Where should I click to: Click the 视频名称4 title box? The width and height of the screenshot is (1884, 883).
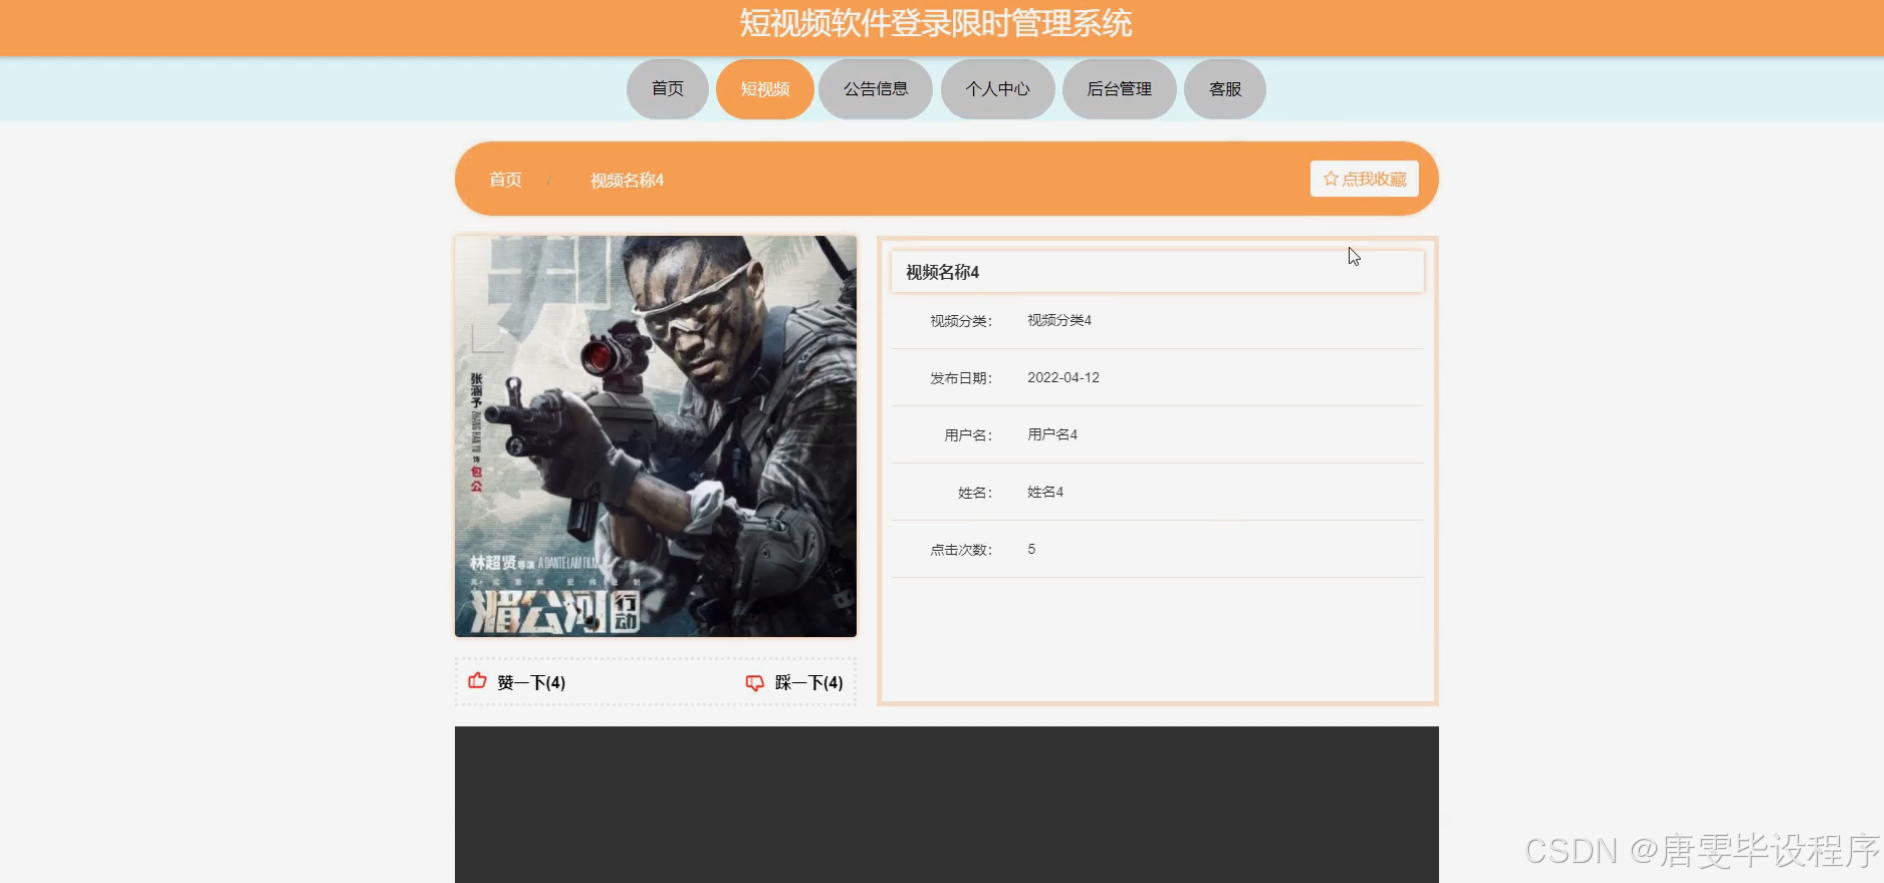point(1158,271)
